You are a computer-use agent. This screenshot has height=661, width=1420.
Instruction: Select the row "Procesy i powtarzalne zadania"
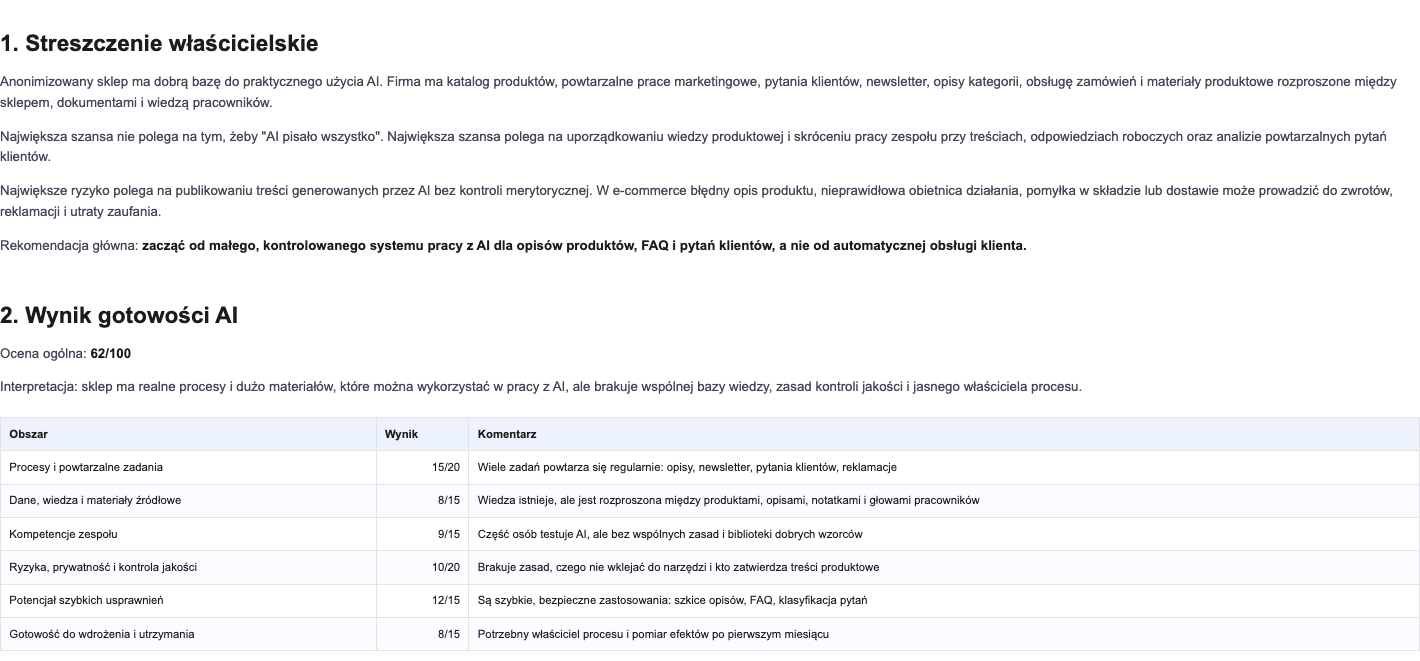coord(710,467)
